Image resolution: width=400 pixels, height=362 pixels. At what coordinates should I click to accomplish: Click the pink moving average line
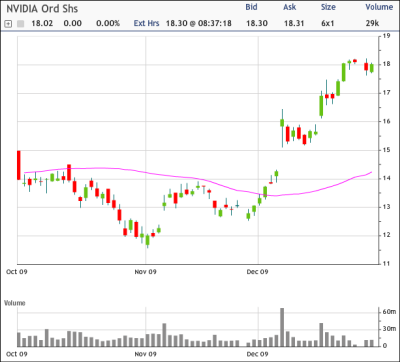[x=198, y=179]
